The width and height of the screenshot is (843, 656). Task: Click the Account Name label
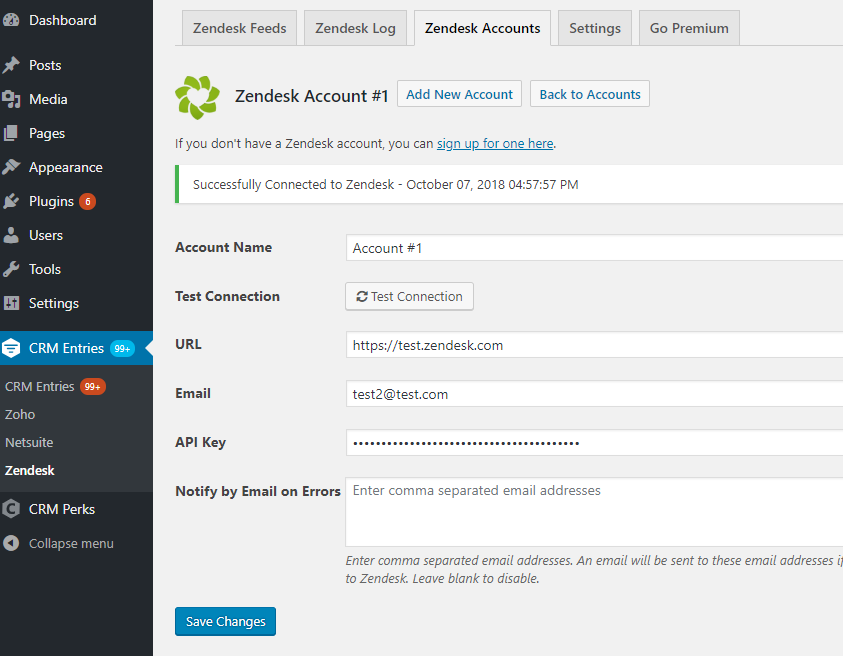click(224, 247)
